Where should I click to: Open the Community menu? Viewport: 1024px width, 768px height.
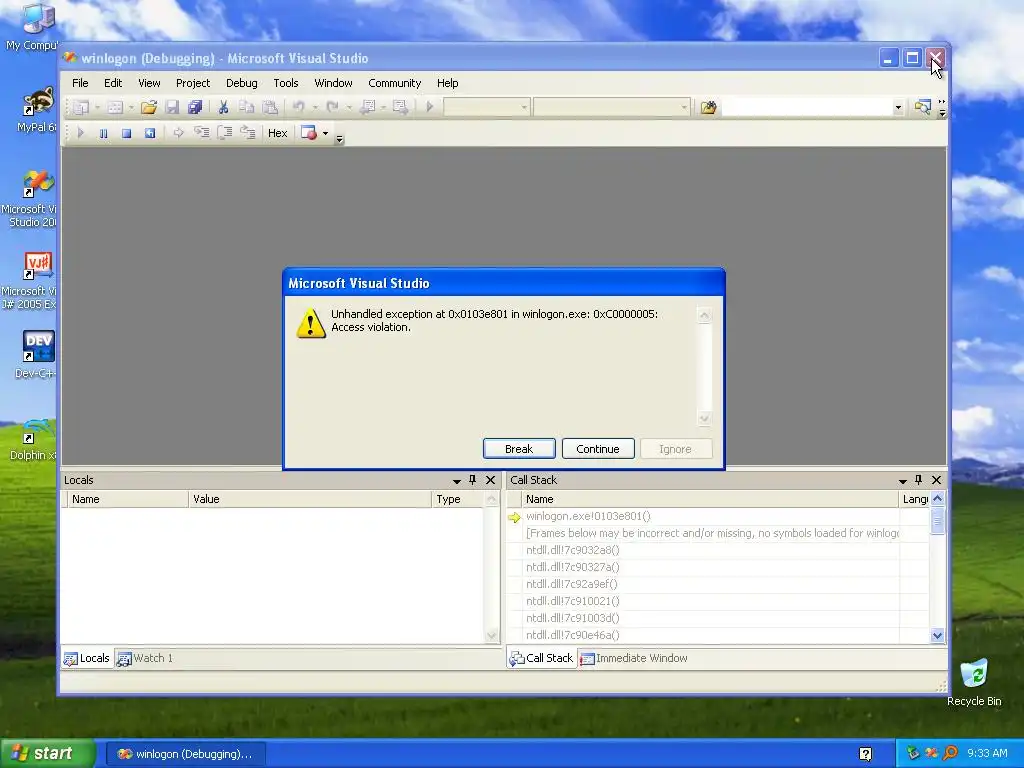pos(394,83)
